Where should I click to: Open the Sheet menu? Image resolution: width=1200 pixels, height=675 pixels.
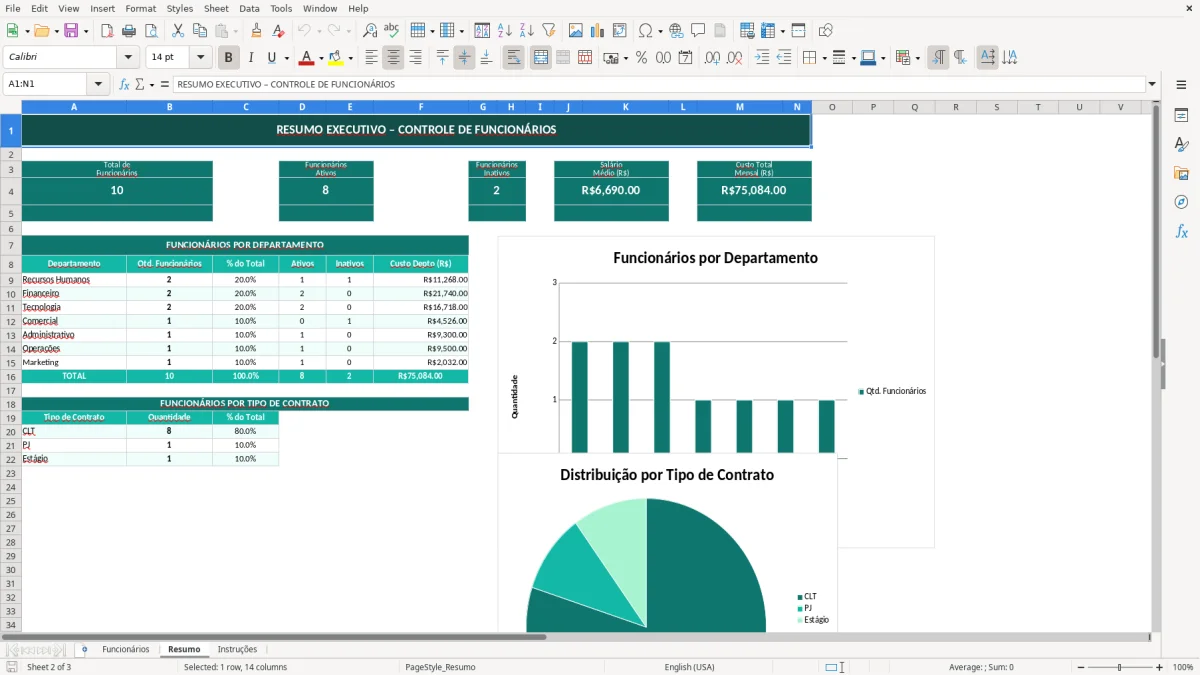216,8
